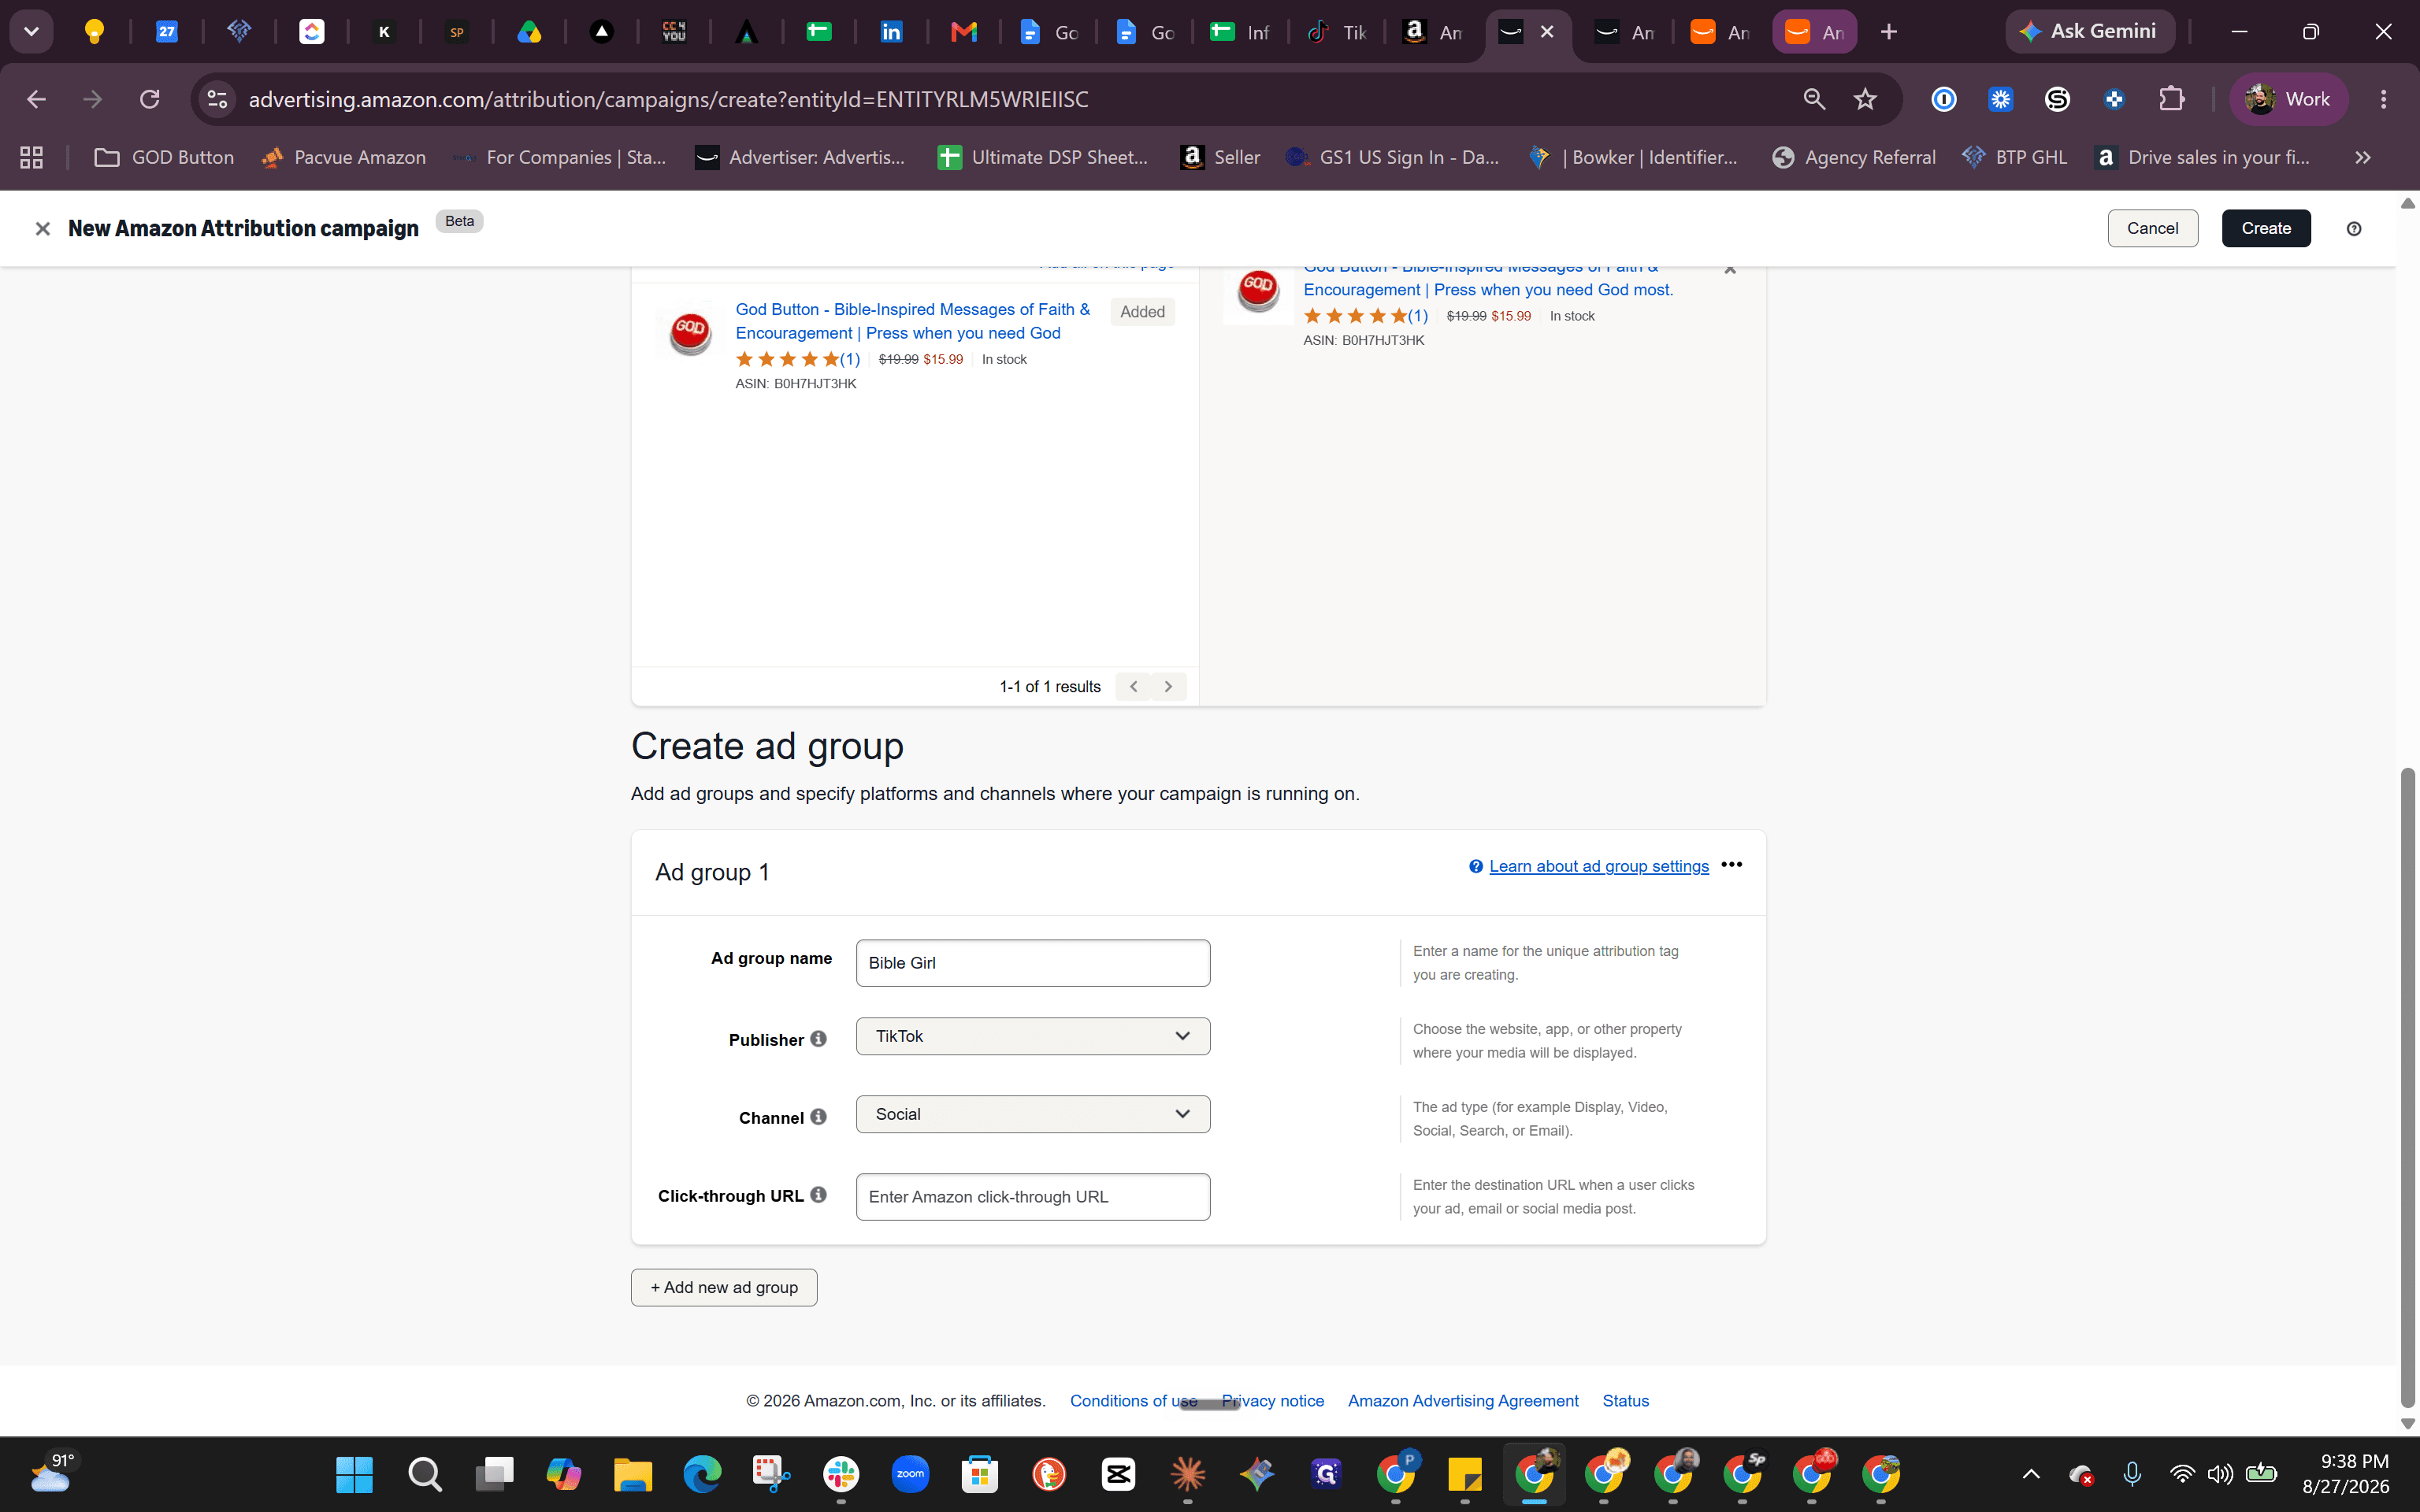Switch to the TikTok tab
Viewport: 2420px width, 1512px height.
click(1337, 32)
